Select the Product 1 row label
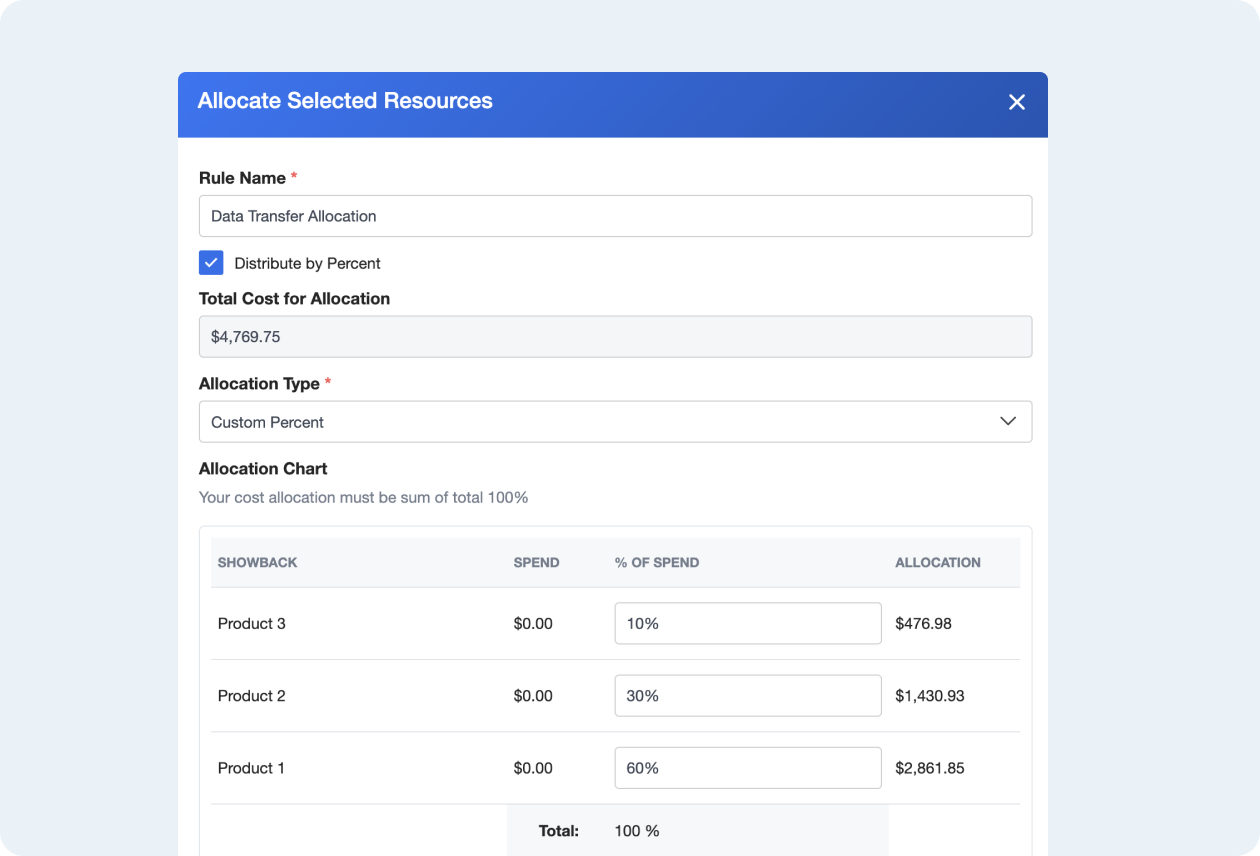Image resolution: width=1260 pixels, height=856 pixels. 252,768
